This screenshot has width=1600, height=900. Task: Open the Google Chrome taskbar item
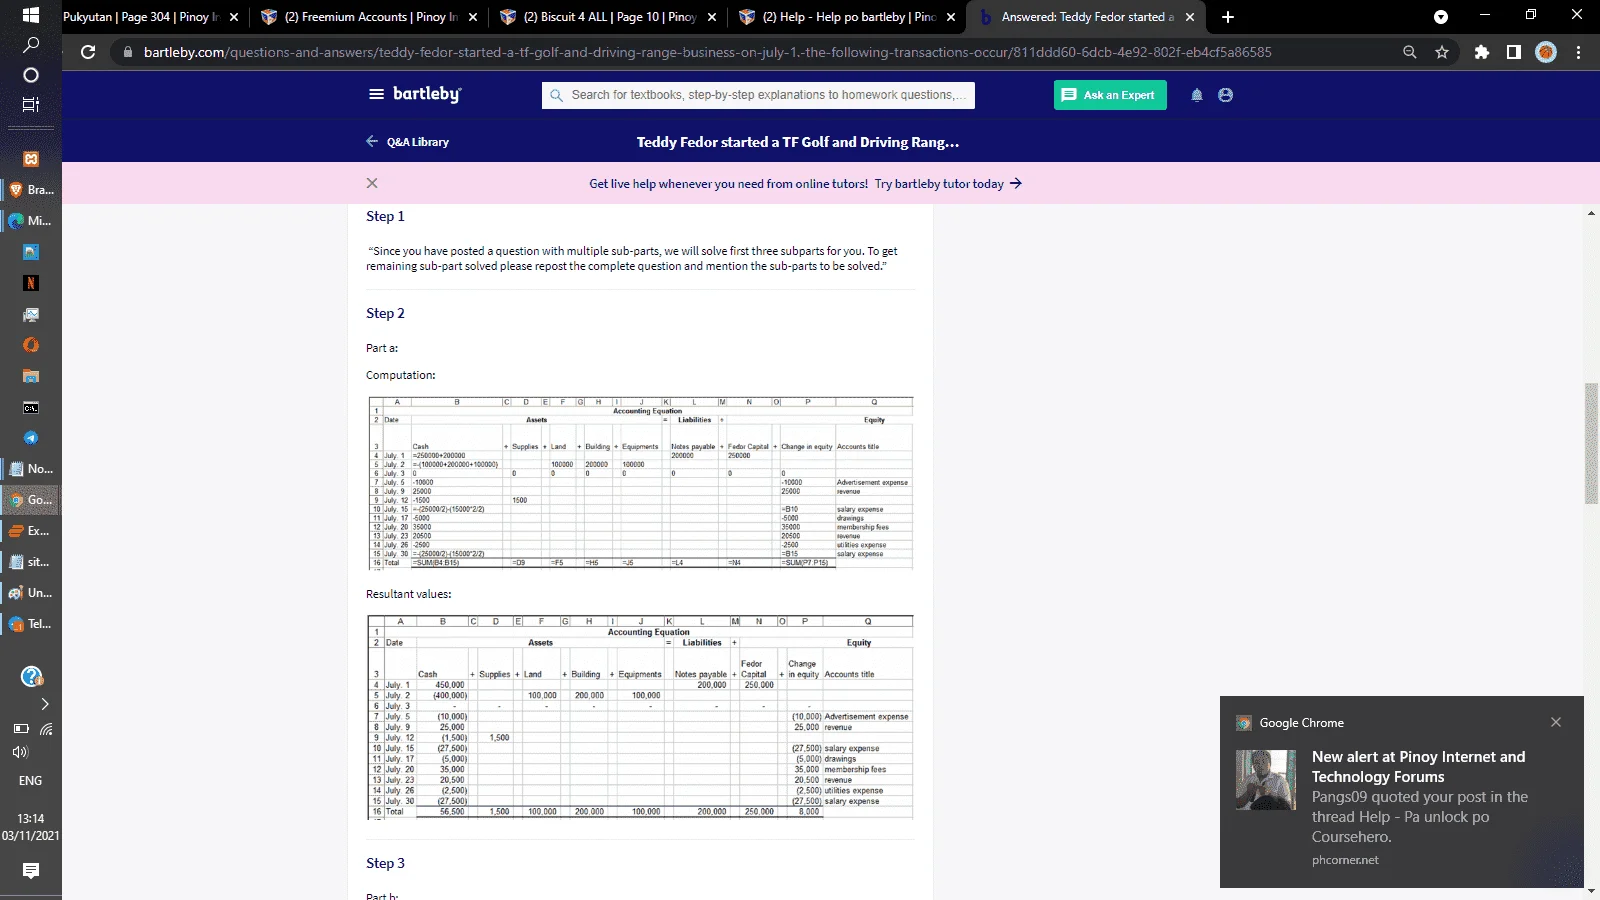tap(31, 500)
